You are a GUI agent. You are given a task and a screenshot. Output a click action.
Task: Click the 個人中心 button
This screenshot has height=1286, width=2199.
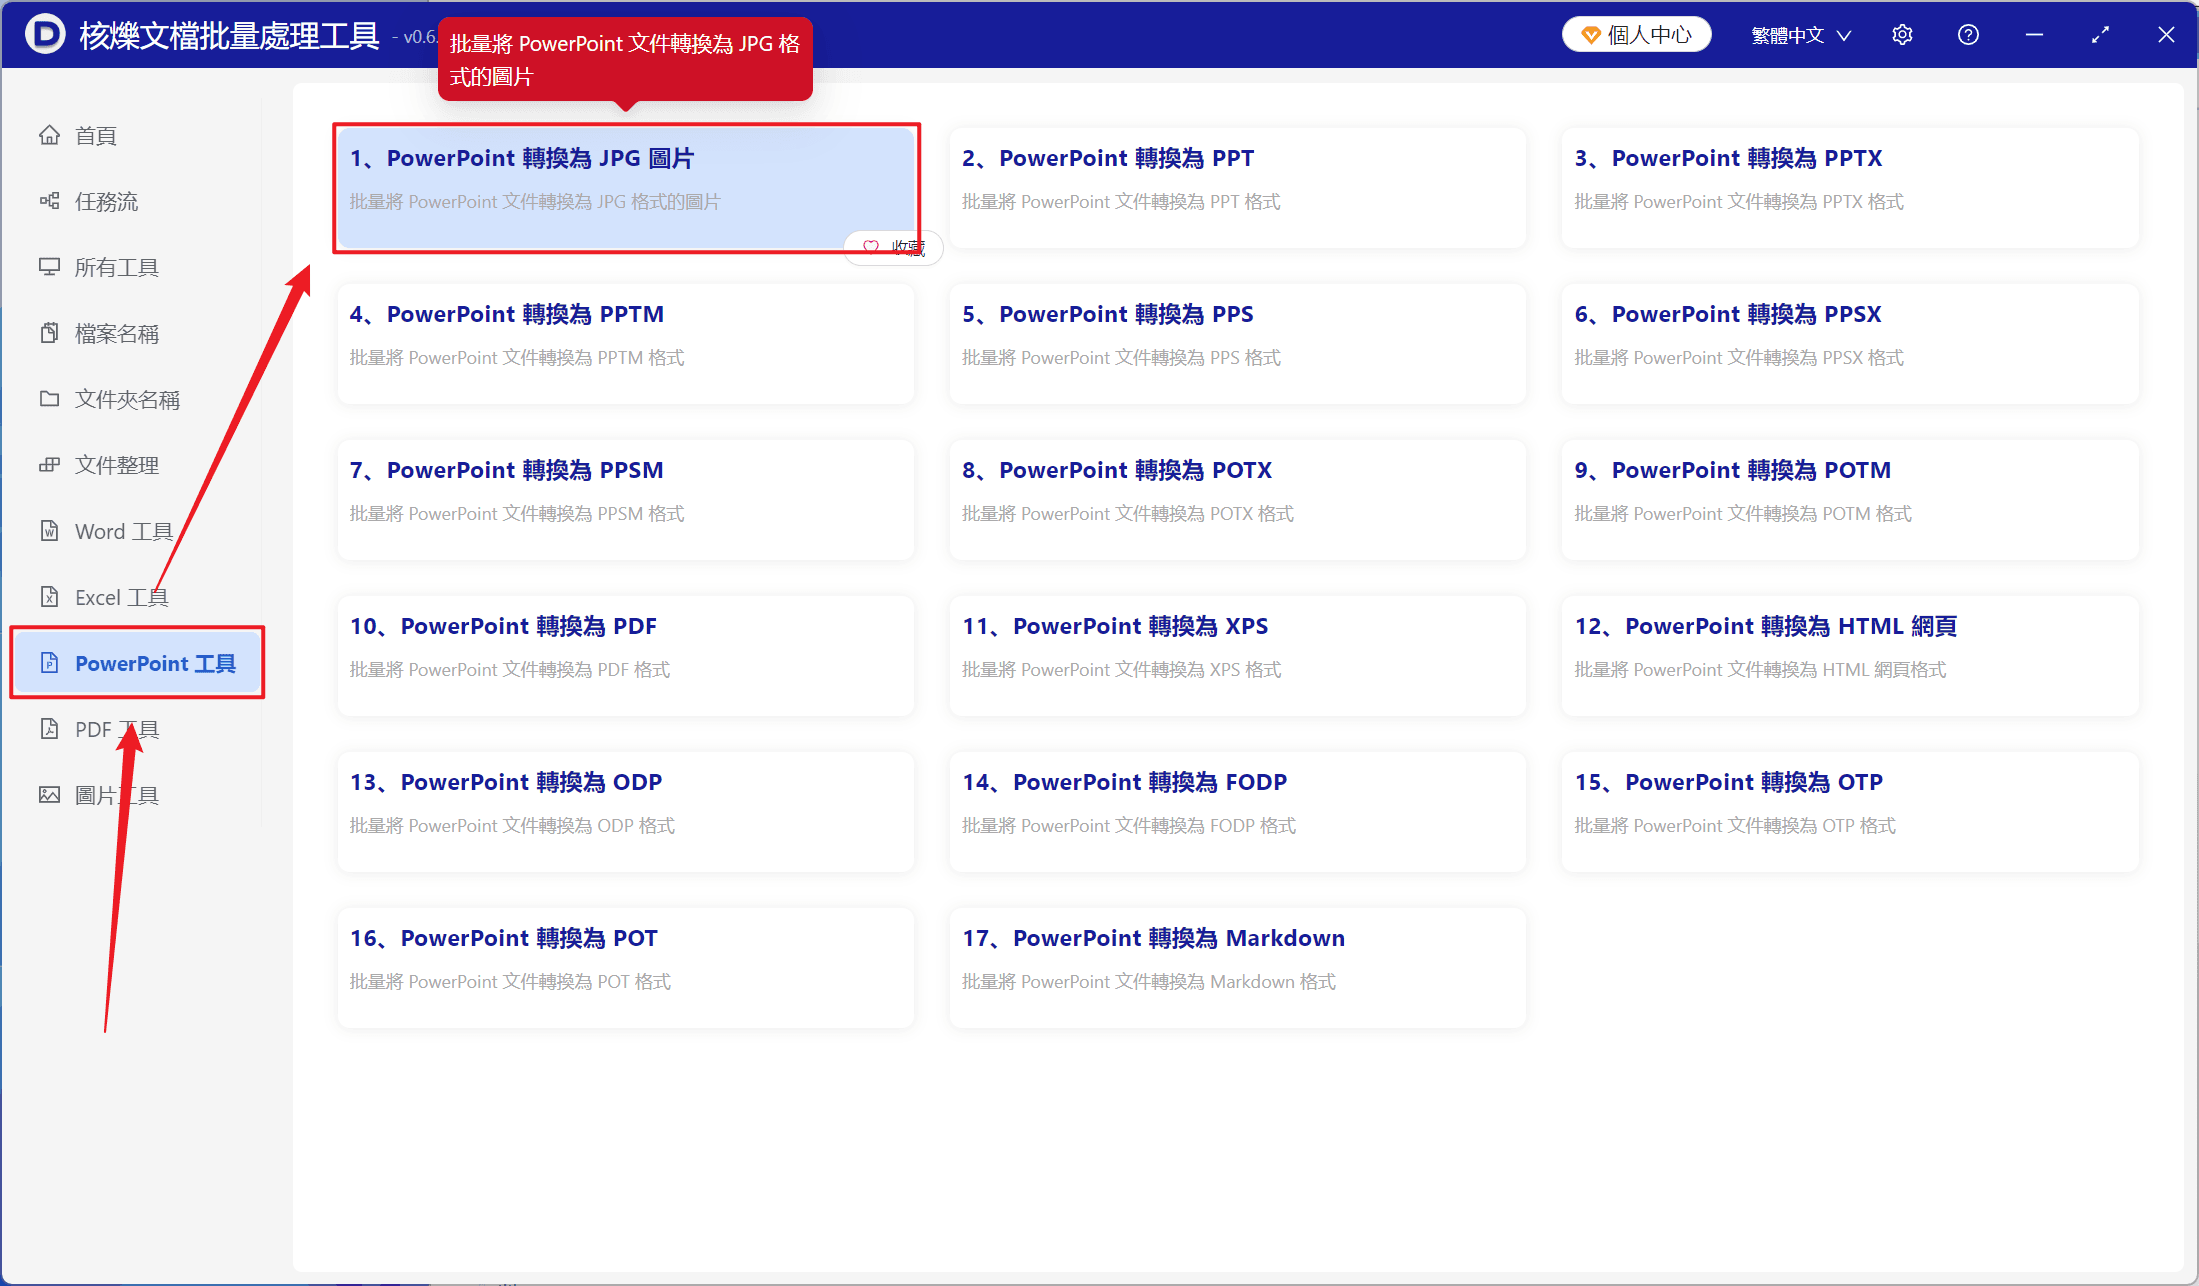1636,35
